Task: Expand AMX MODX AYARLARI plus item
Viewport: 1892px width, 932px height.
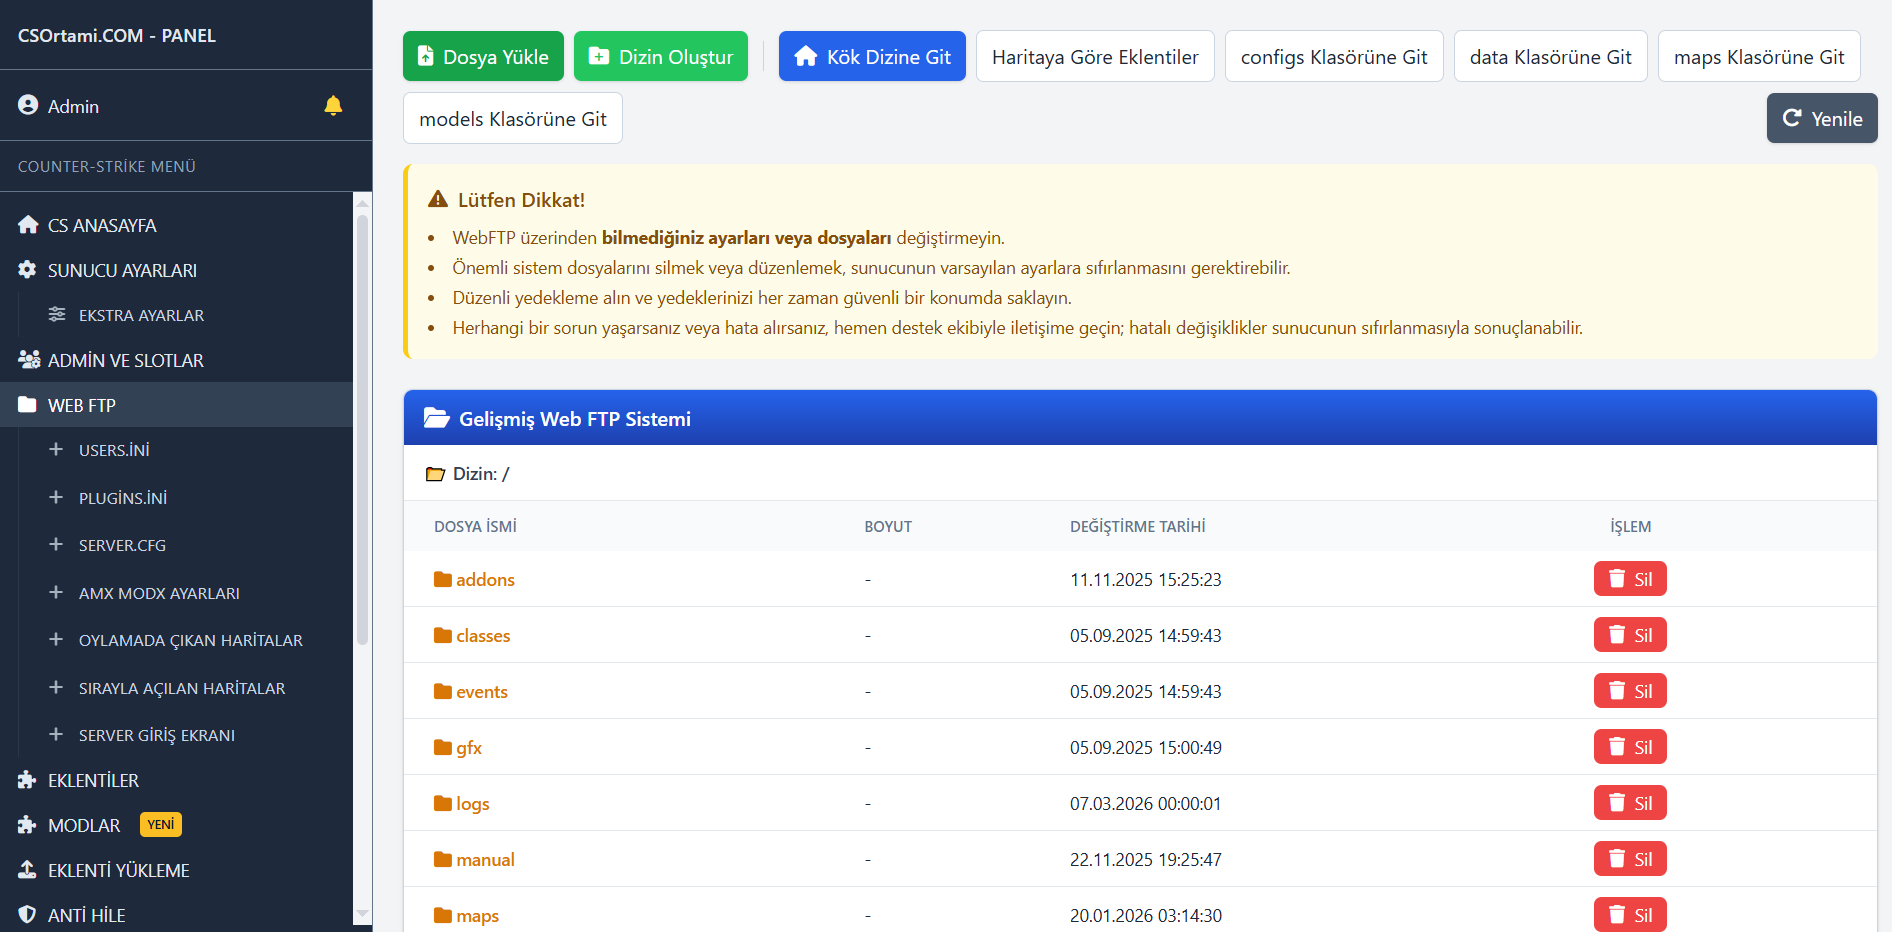Action: point(56,593)
